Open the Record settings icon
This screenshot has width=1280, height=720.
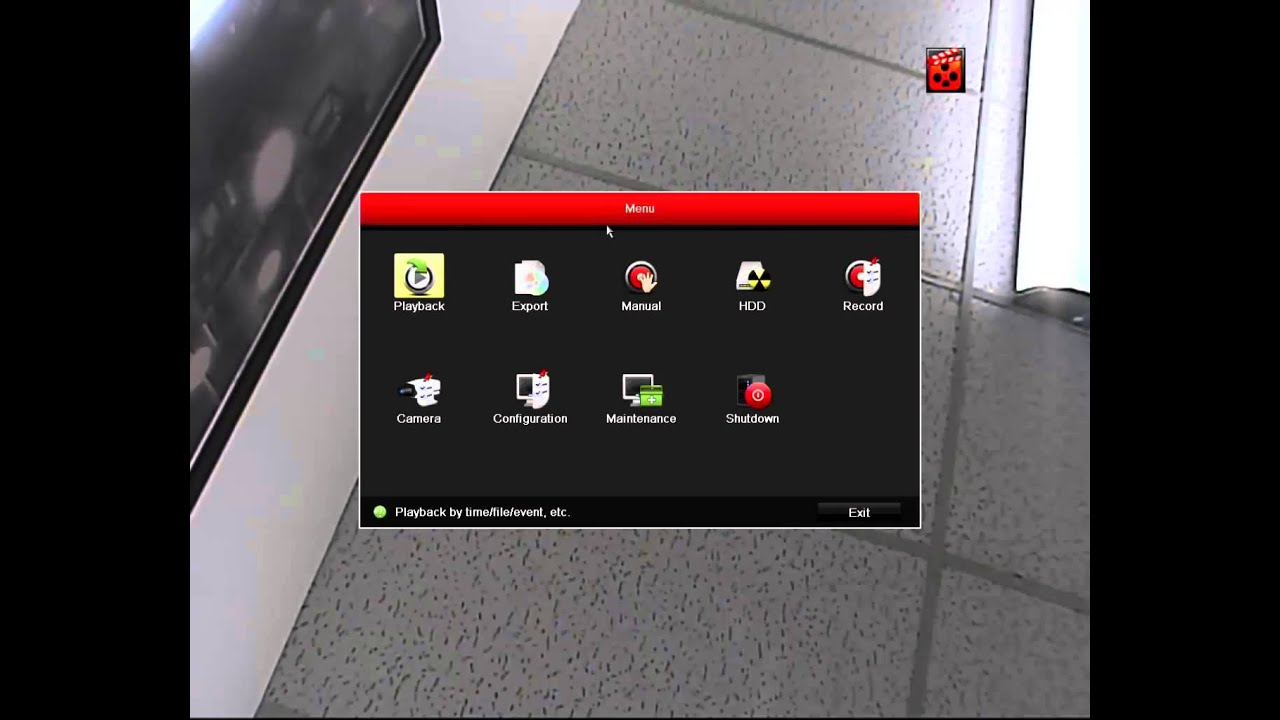point(863,277)
